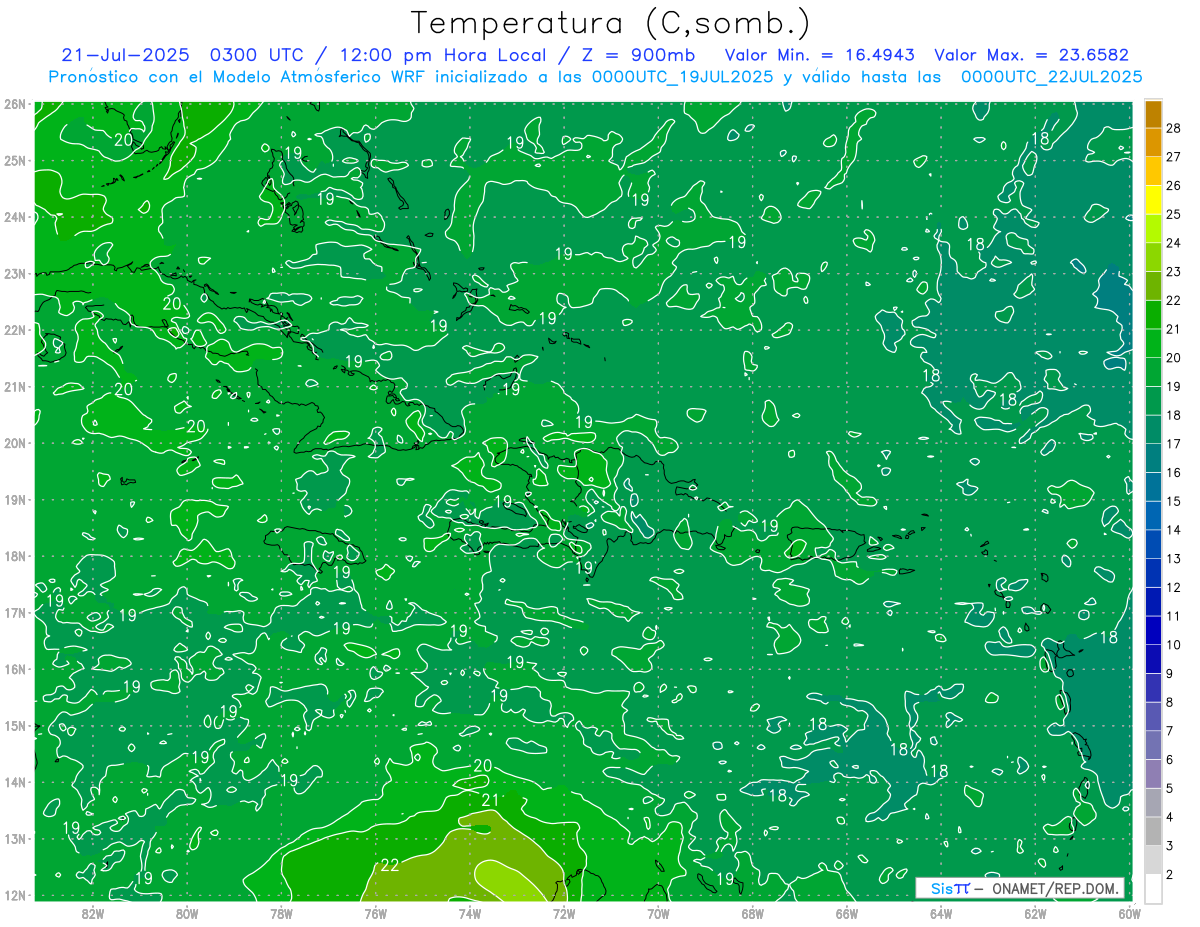Click the 74W longitude axis label
Viewport: 1200px width, 927px height.
click(470, 914)
